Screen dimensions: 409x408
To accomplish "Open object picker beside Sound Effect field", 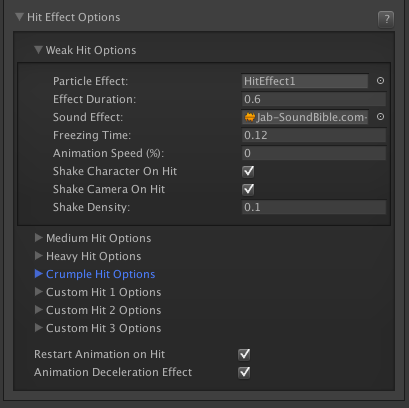I will pyautogui.click(x=380, y=117).
